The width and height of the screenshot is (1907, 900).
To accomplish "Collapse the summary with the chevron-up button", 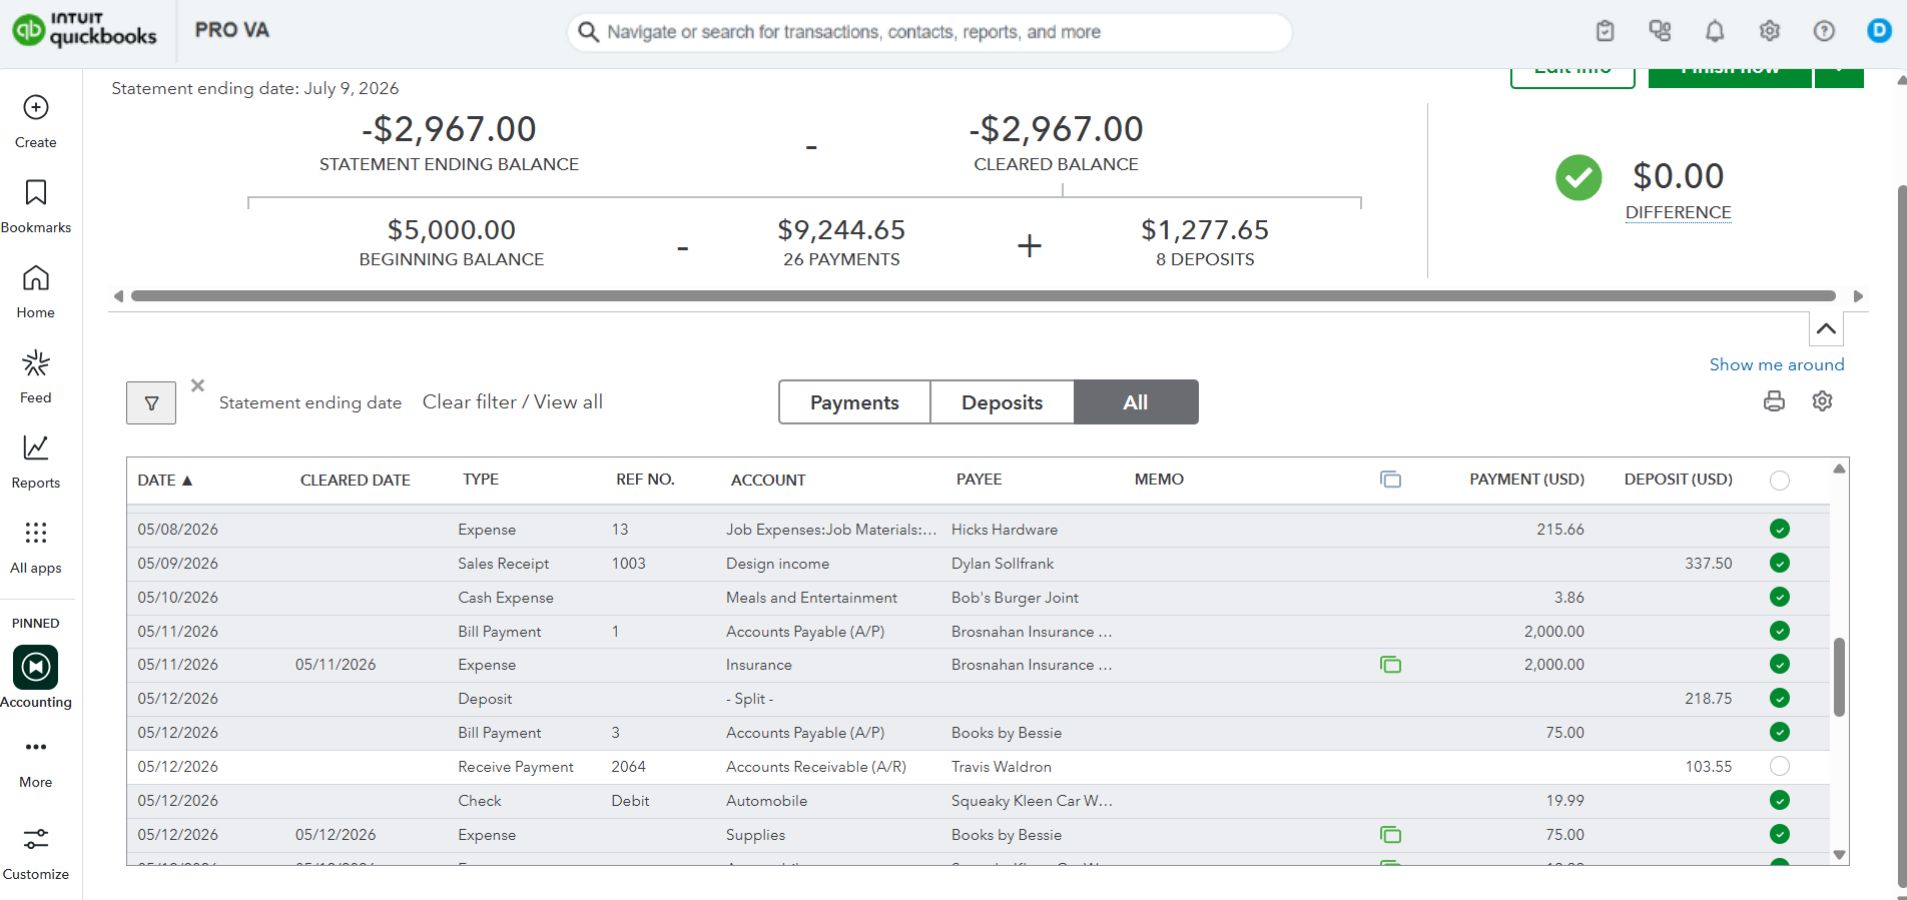I will 1826,329.
